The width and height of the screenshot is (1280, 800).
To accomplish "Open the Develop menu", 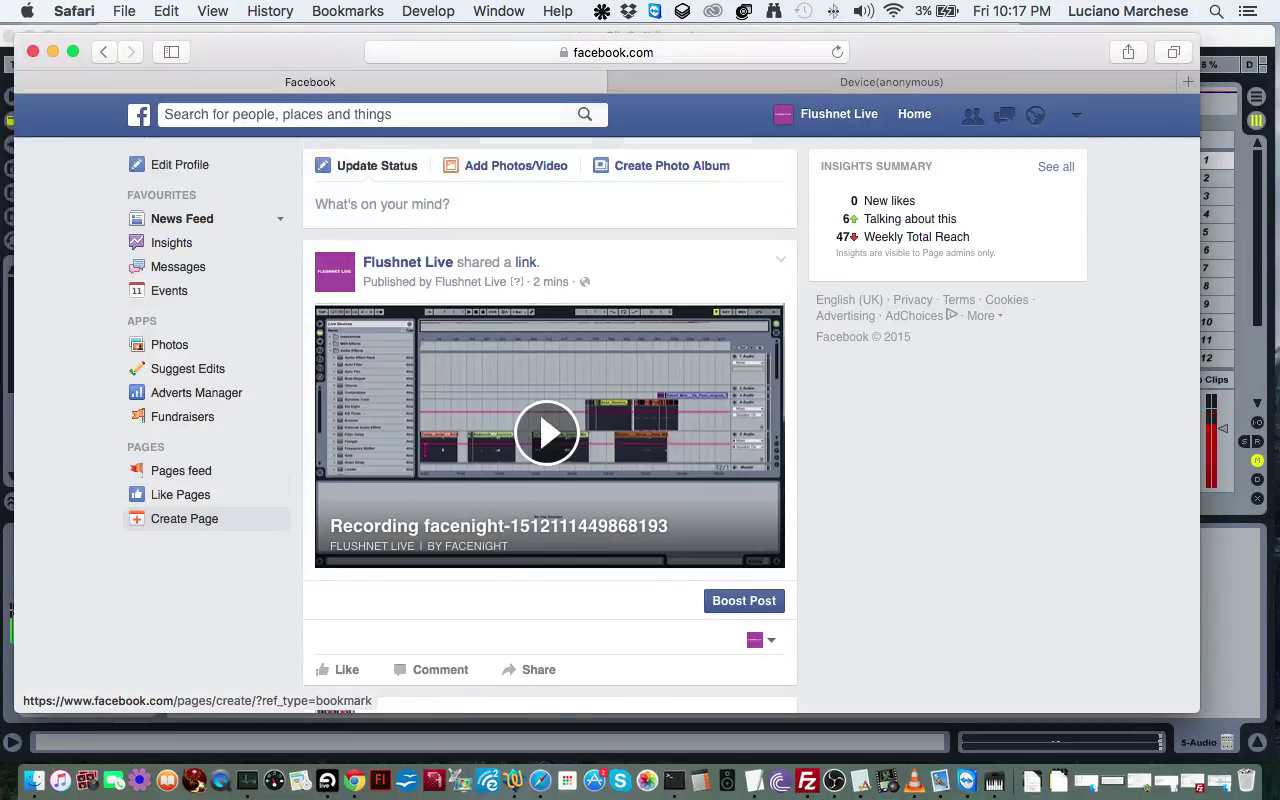I will click(428, 11).
